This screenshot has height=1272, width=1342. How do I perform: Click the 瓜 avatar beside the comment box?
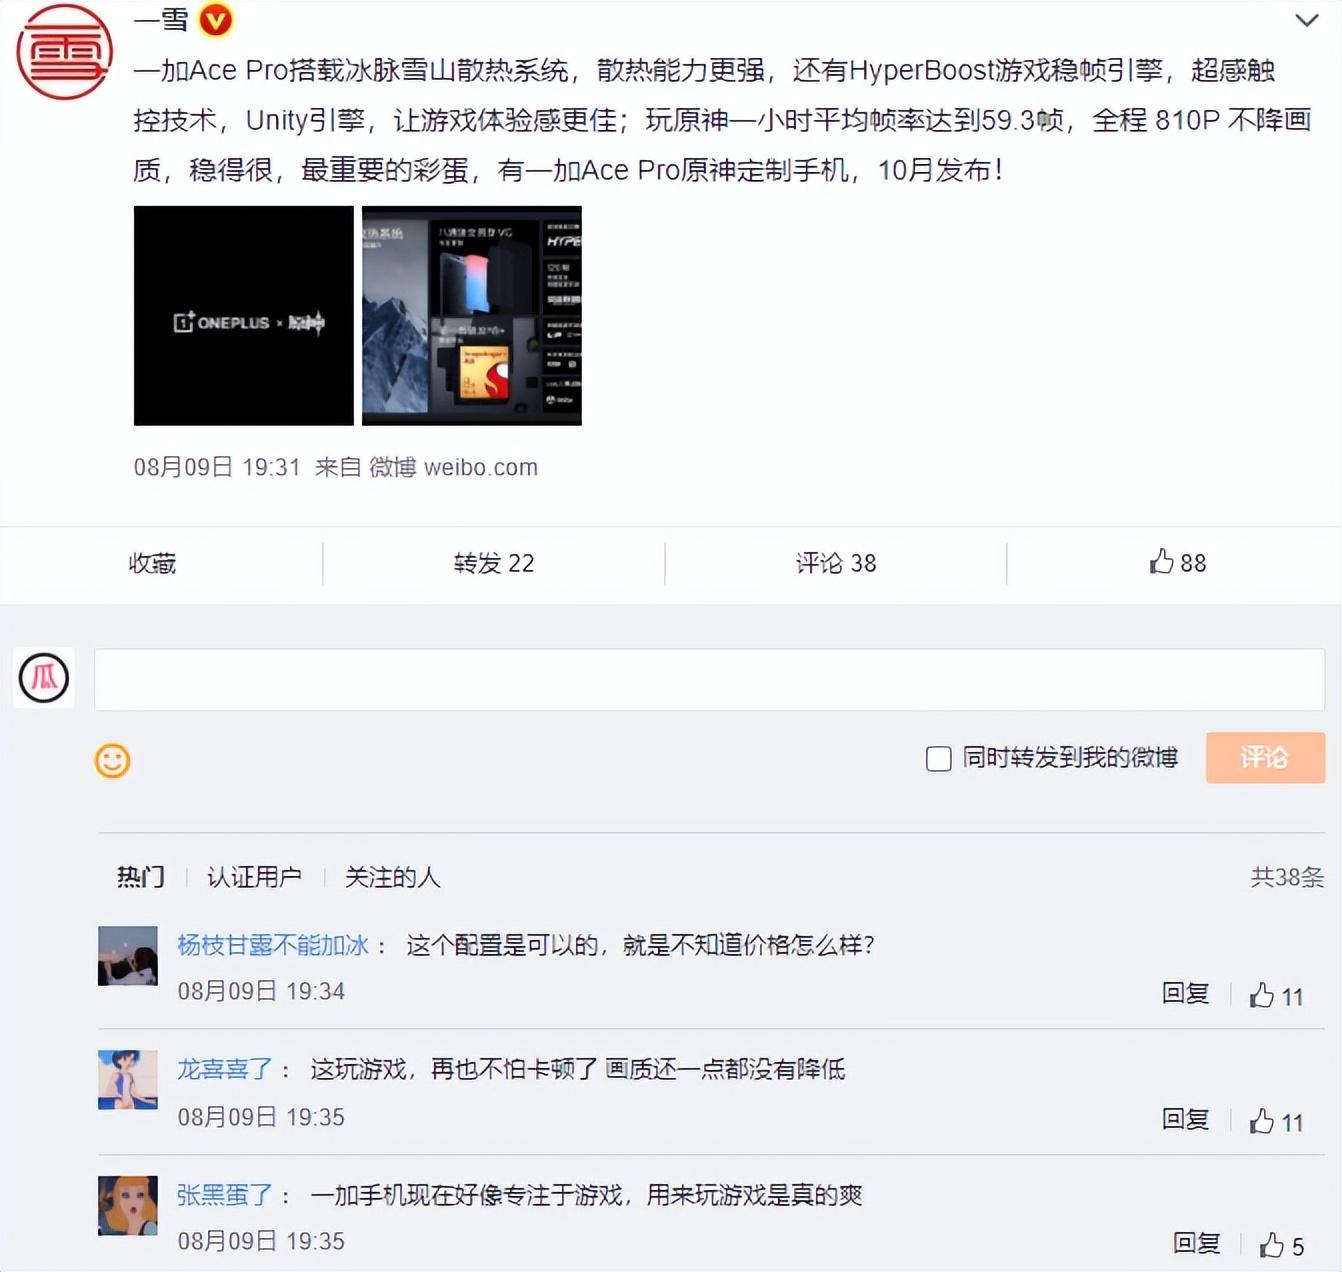point(44,677)
